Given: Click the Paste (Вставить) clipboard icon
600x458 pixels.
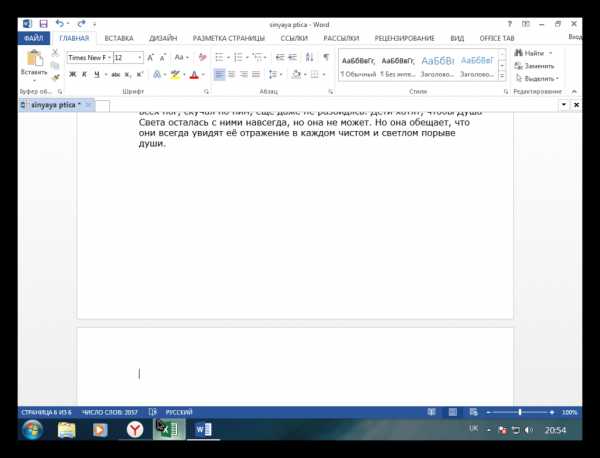Looking at the screenshot, I should 33,60.
